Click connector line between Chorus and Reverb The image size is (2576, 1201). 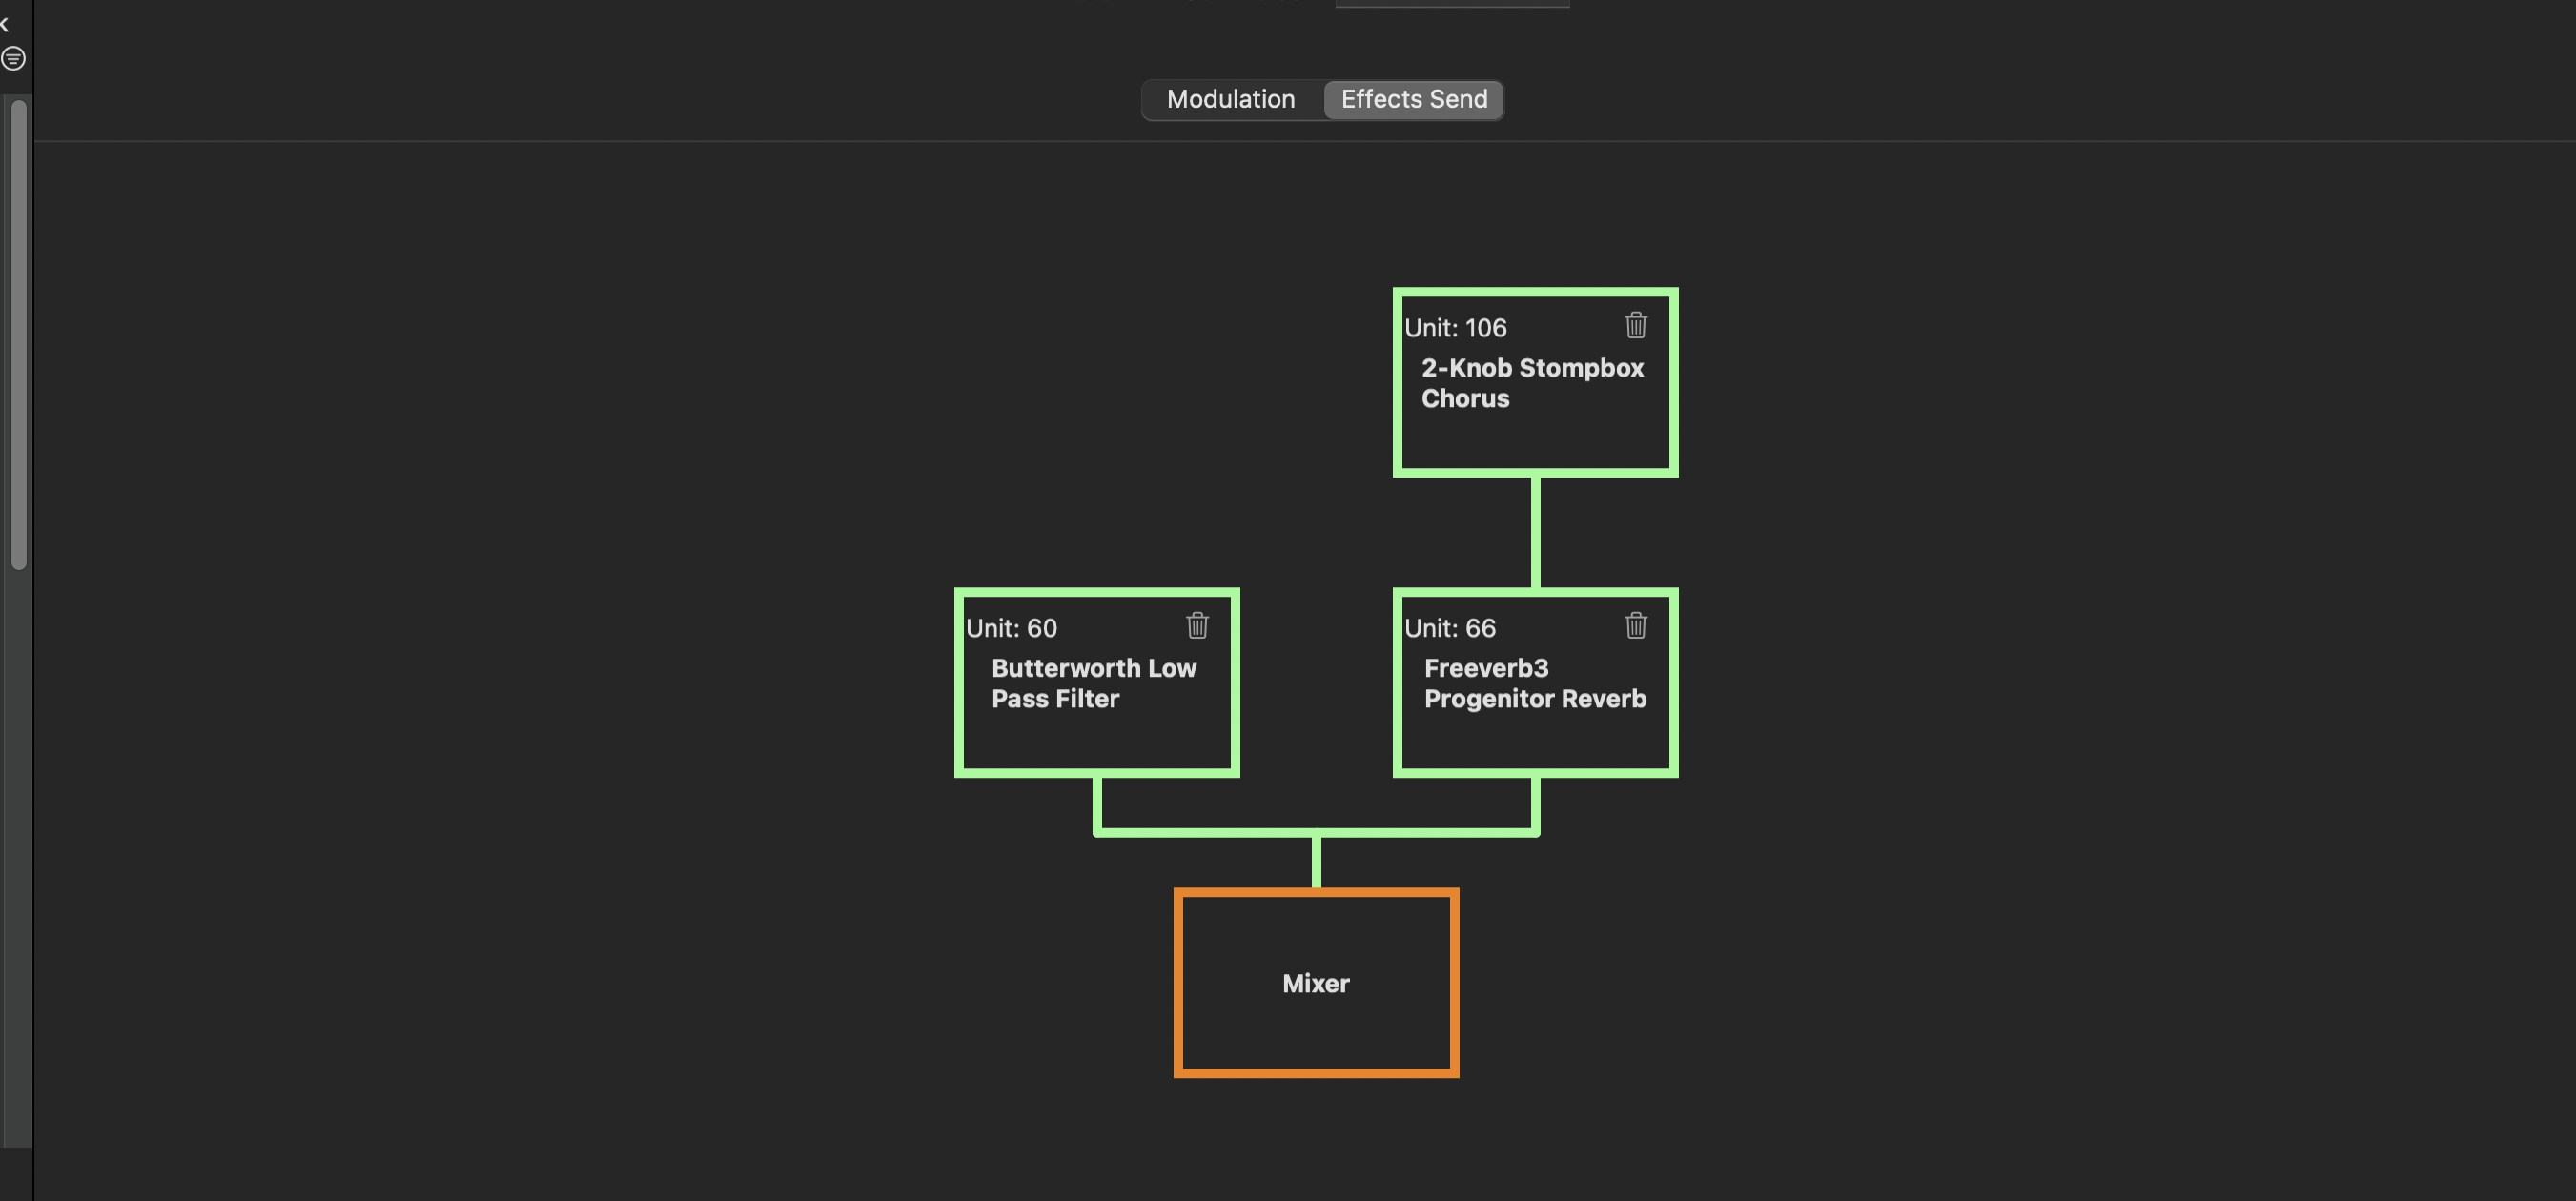point(1536,532)
